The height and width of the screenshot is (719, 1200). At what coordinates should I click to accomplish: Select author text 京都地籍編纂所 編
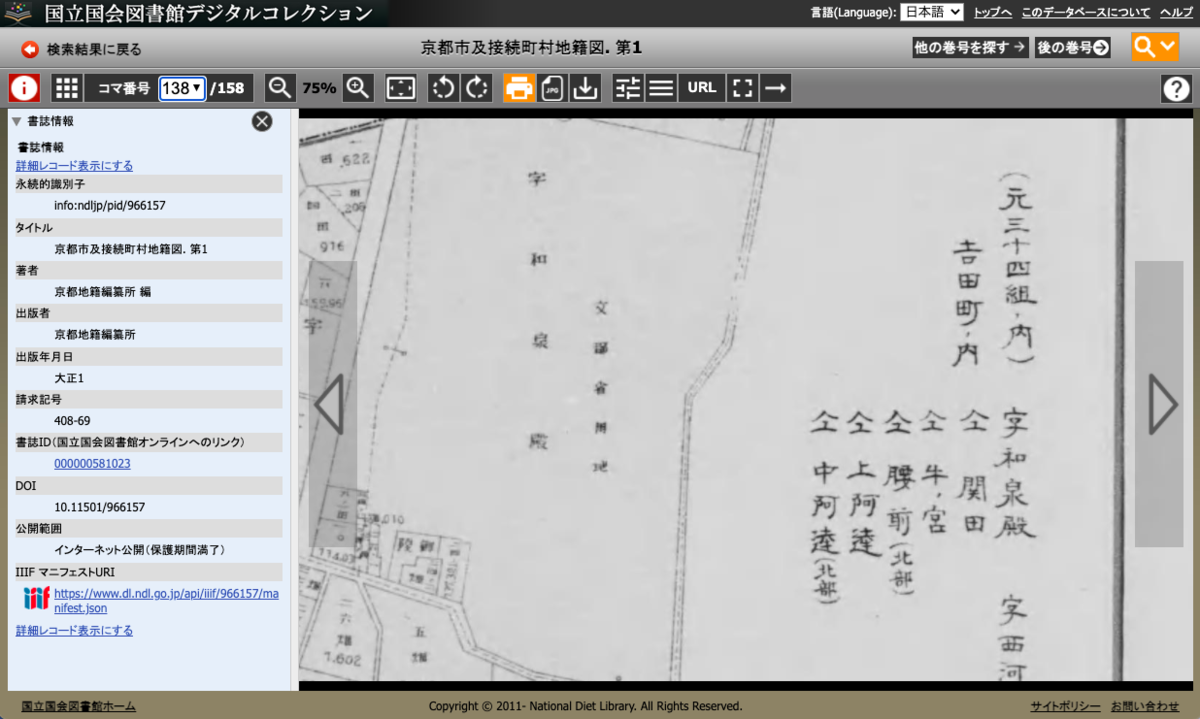(x=102, y=292)
